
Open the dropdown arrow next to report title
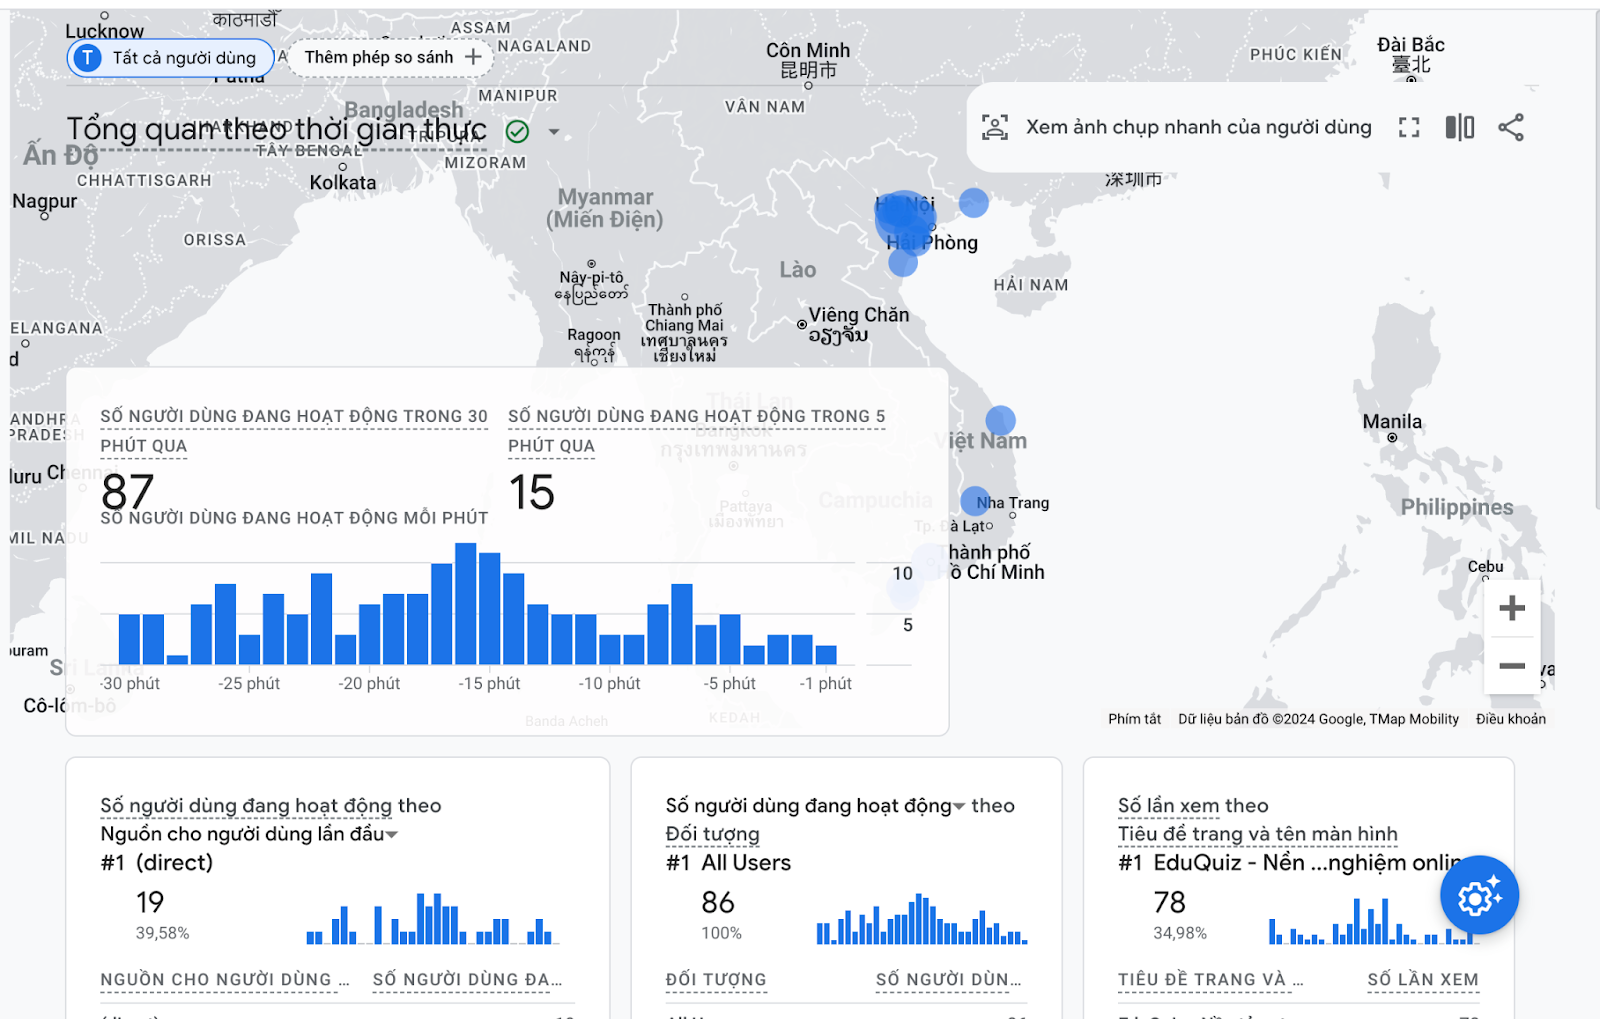[553, 132]
